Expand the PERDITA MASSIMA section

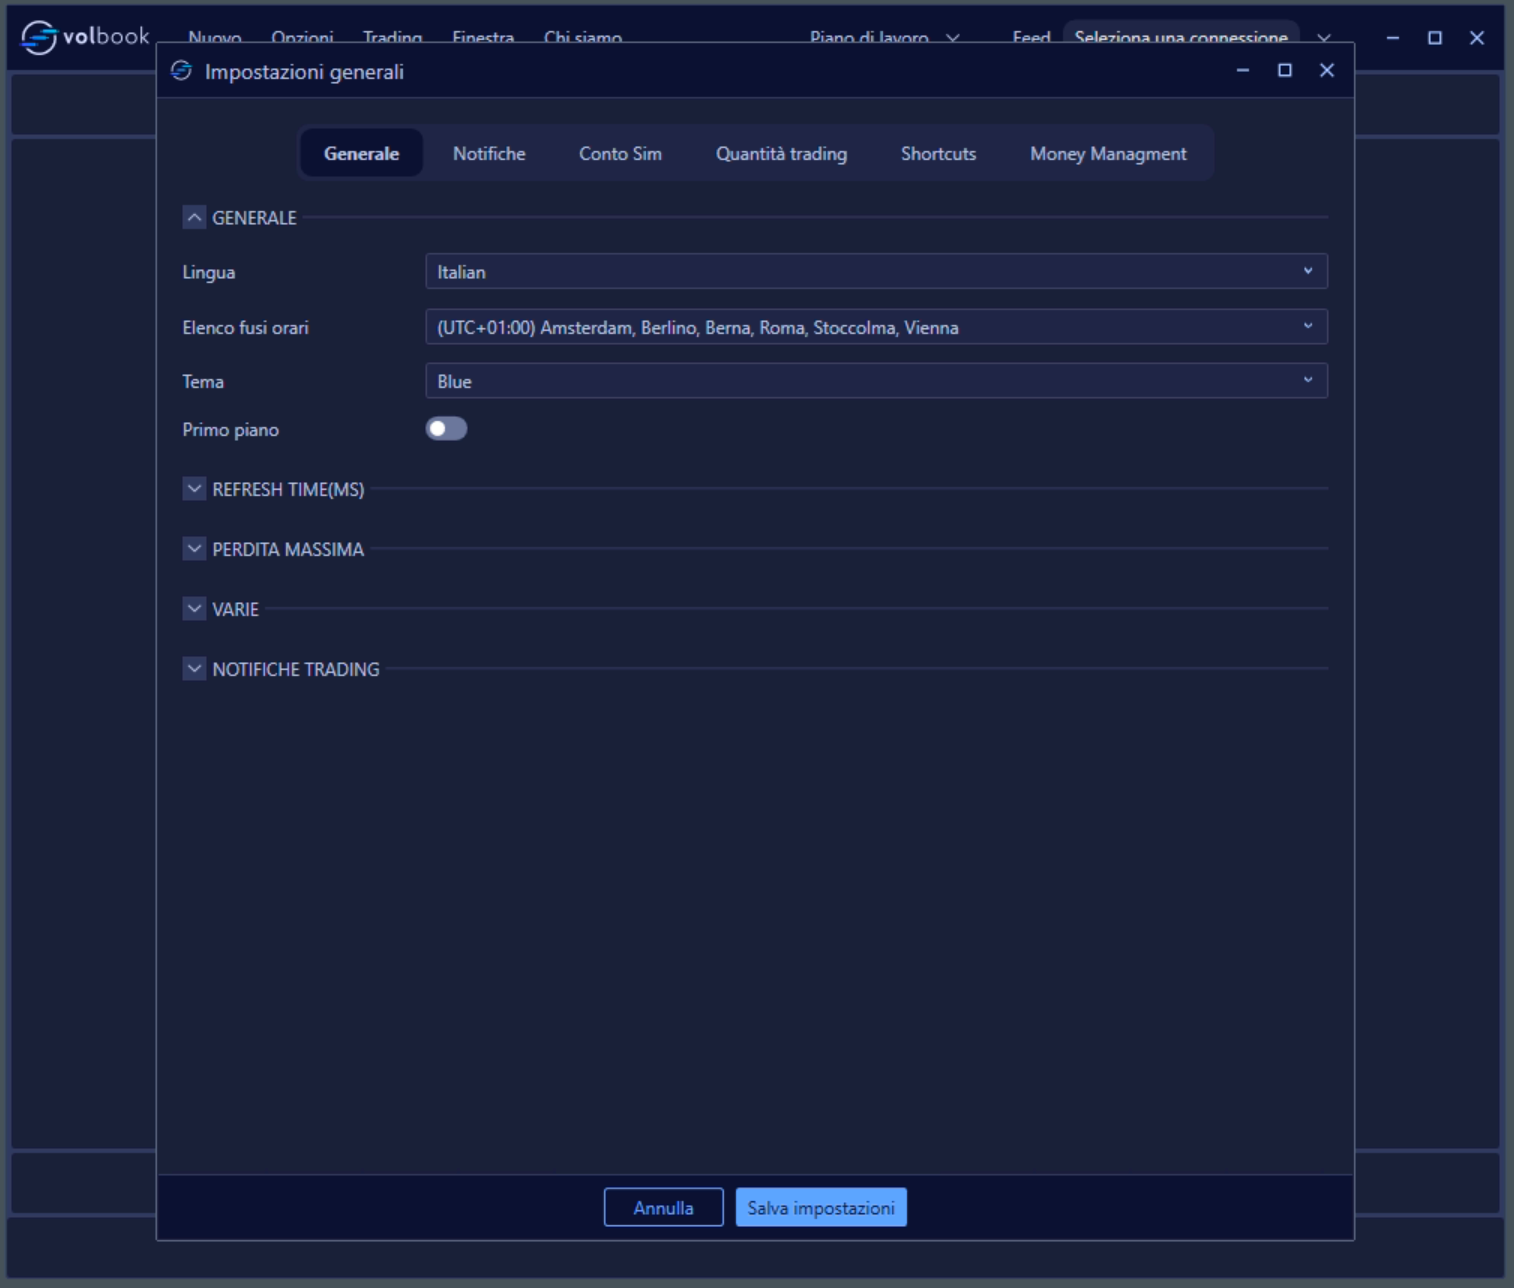[x=194, y=549]
